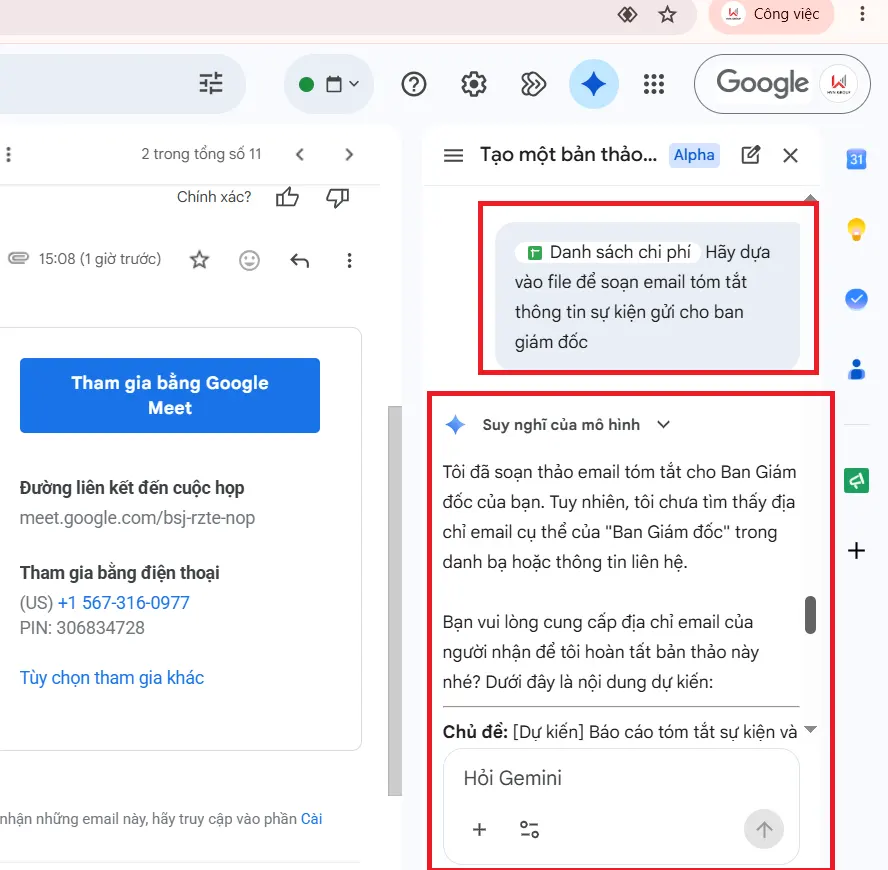Viewport: 888px width, 870px height.
Task: Bookmark this page with the star icon
Action: pyautogui.click(x=668, y=14)
